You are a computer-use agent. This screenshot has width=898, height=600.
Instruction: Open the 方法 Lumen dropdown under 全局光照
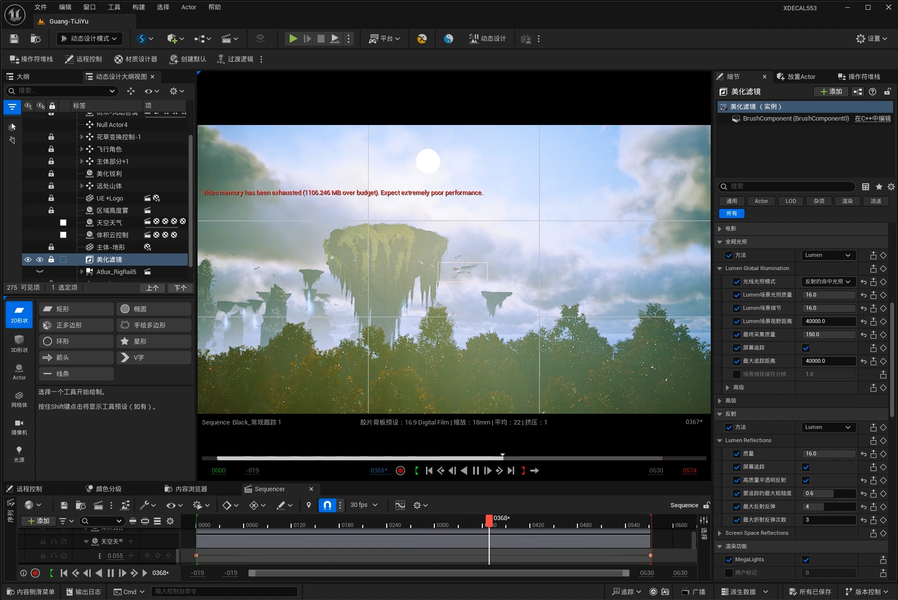click(828, 255)
